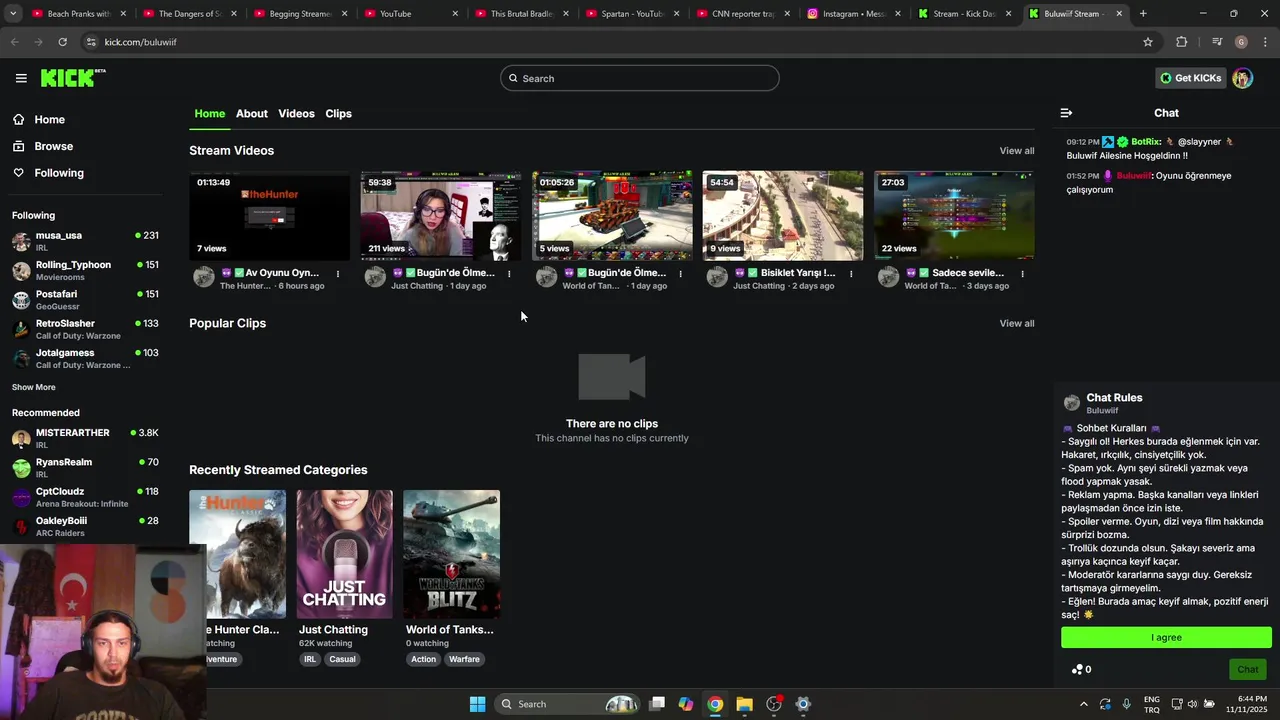This screenshot has height=720, width=1280.
Task: Select the channel Home tab
Action: [209, 113]
